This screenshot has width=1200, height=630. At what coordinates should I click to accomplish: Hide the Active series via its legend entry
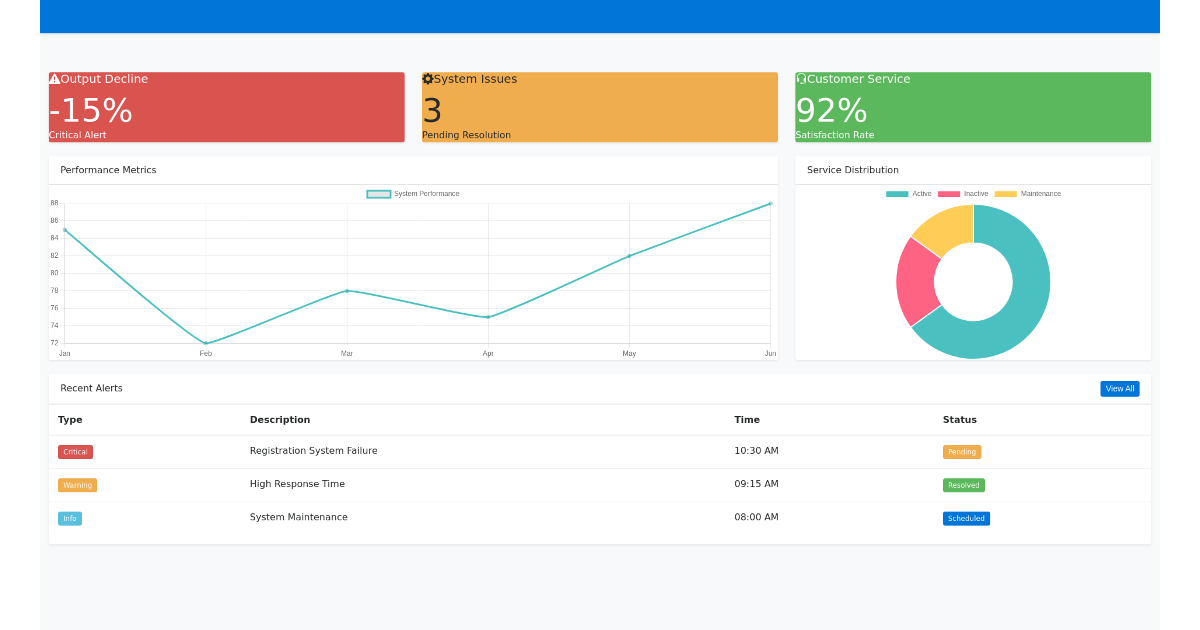908,193
